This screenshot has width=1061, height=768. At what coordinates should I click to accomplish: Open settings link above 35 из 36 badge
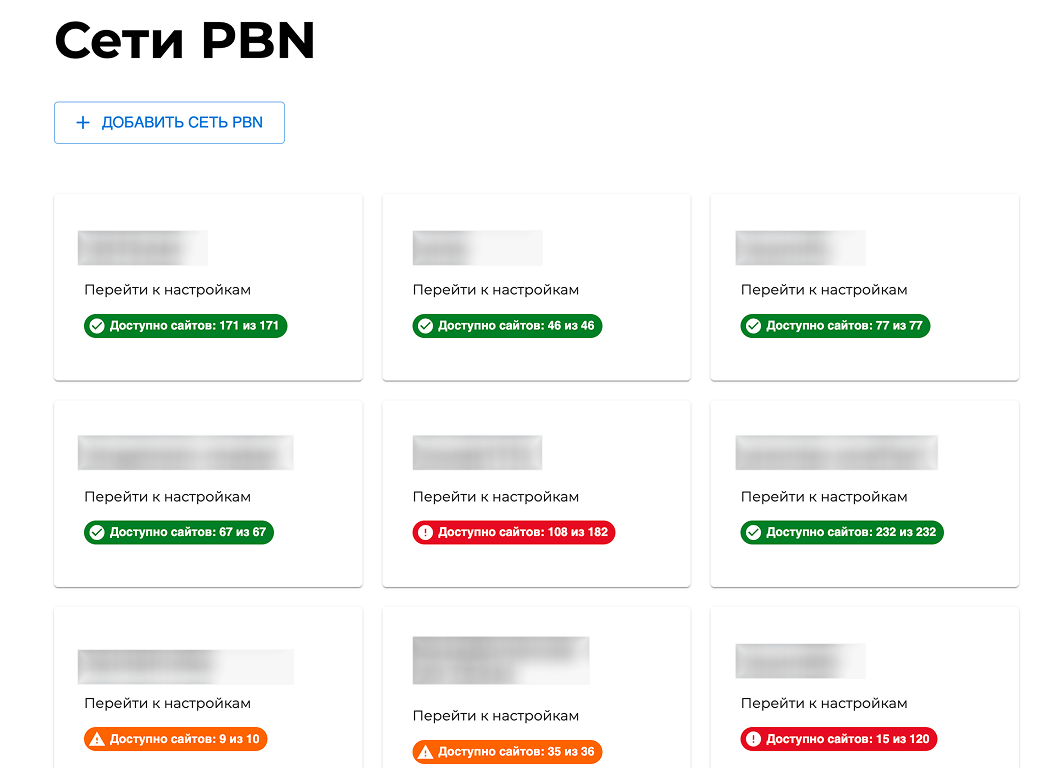point(495,716)
